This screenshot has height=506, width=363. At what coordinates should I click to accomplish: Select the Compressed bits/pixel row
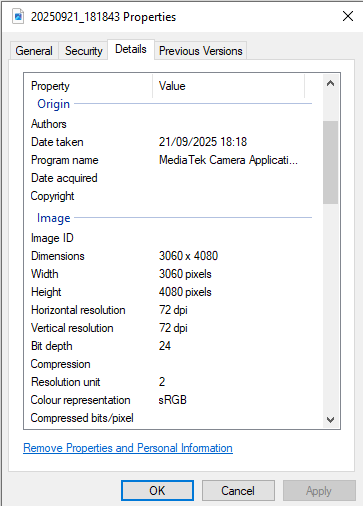coord(171,418)
